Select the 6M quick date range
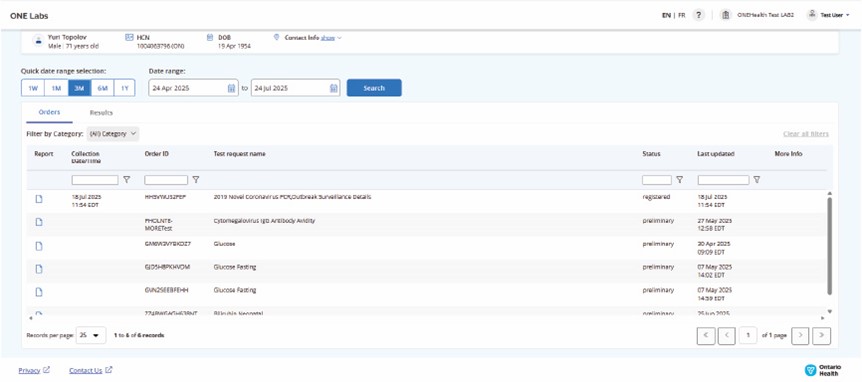The width and height of the screenshot is (862, 382). 102,88
